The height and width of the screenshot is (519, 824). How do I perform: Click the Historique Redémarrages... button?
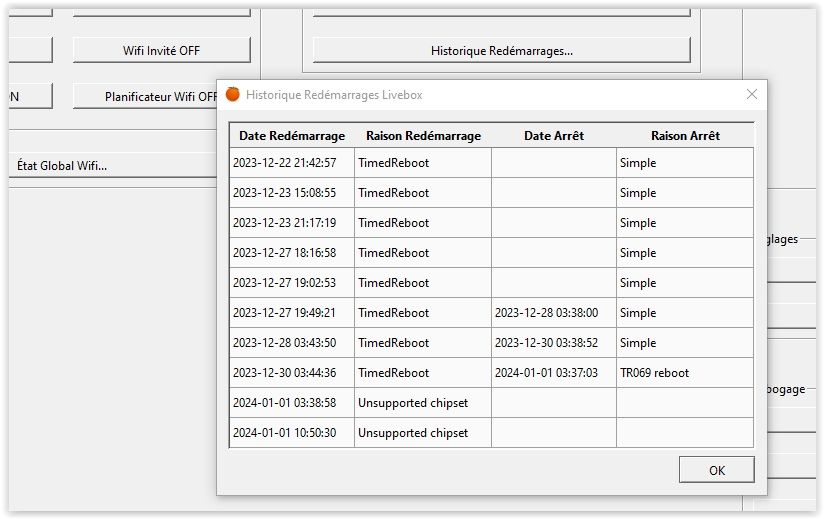click(x=501, y=50)
